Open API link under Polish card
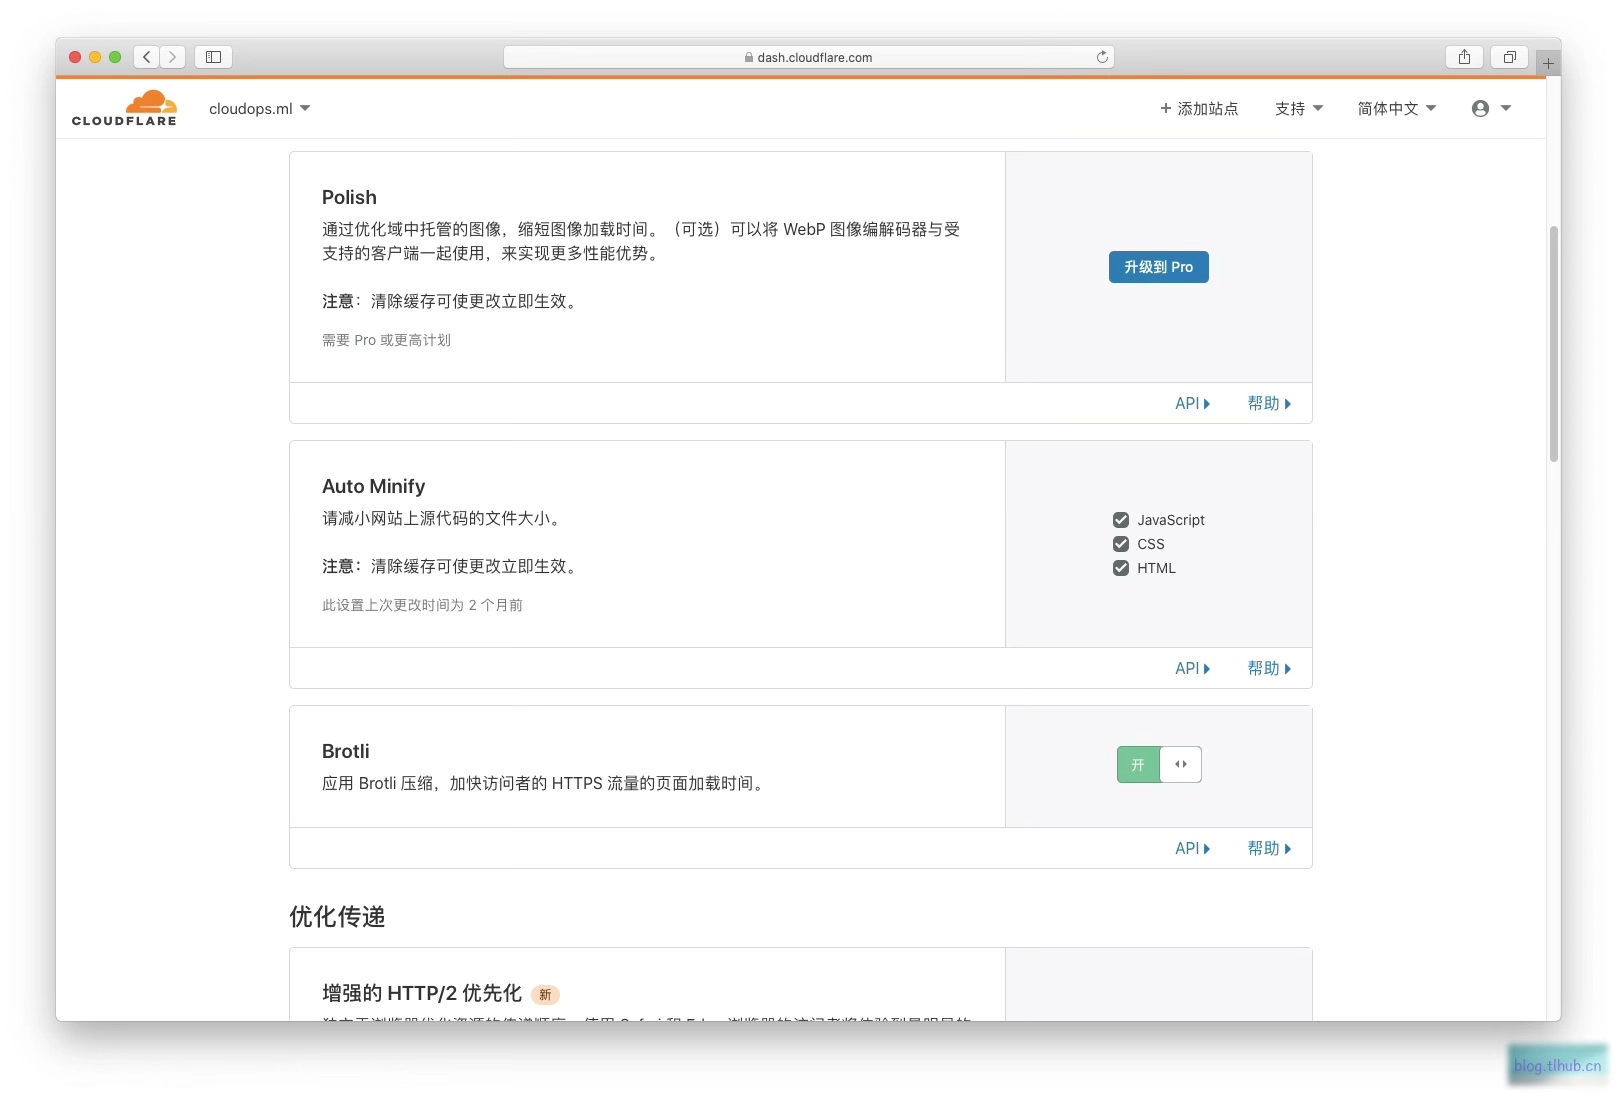Screen dimensions: 1617x1095 click(1192, 403)
